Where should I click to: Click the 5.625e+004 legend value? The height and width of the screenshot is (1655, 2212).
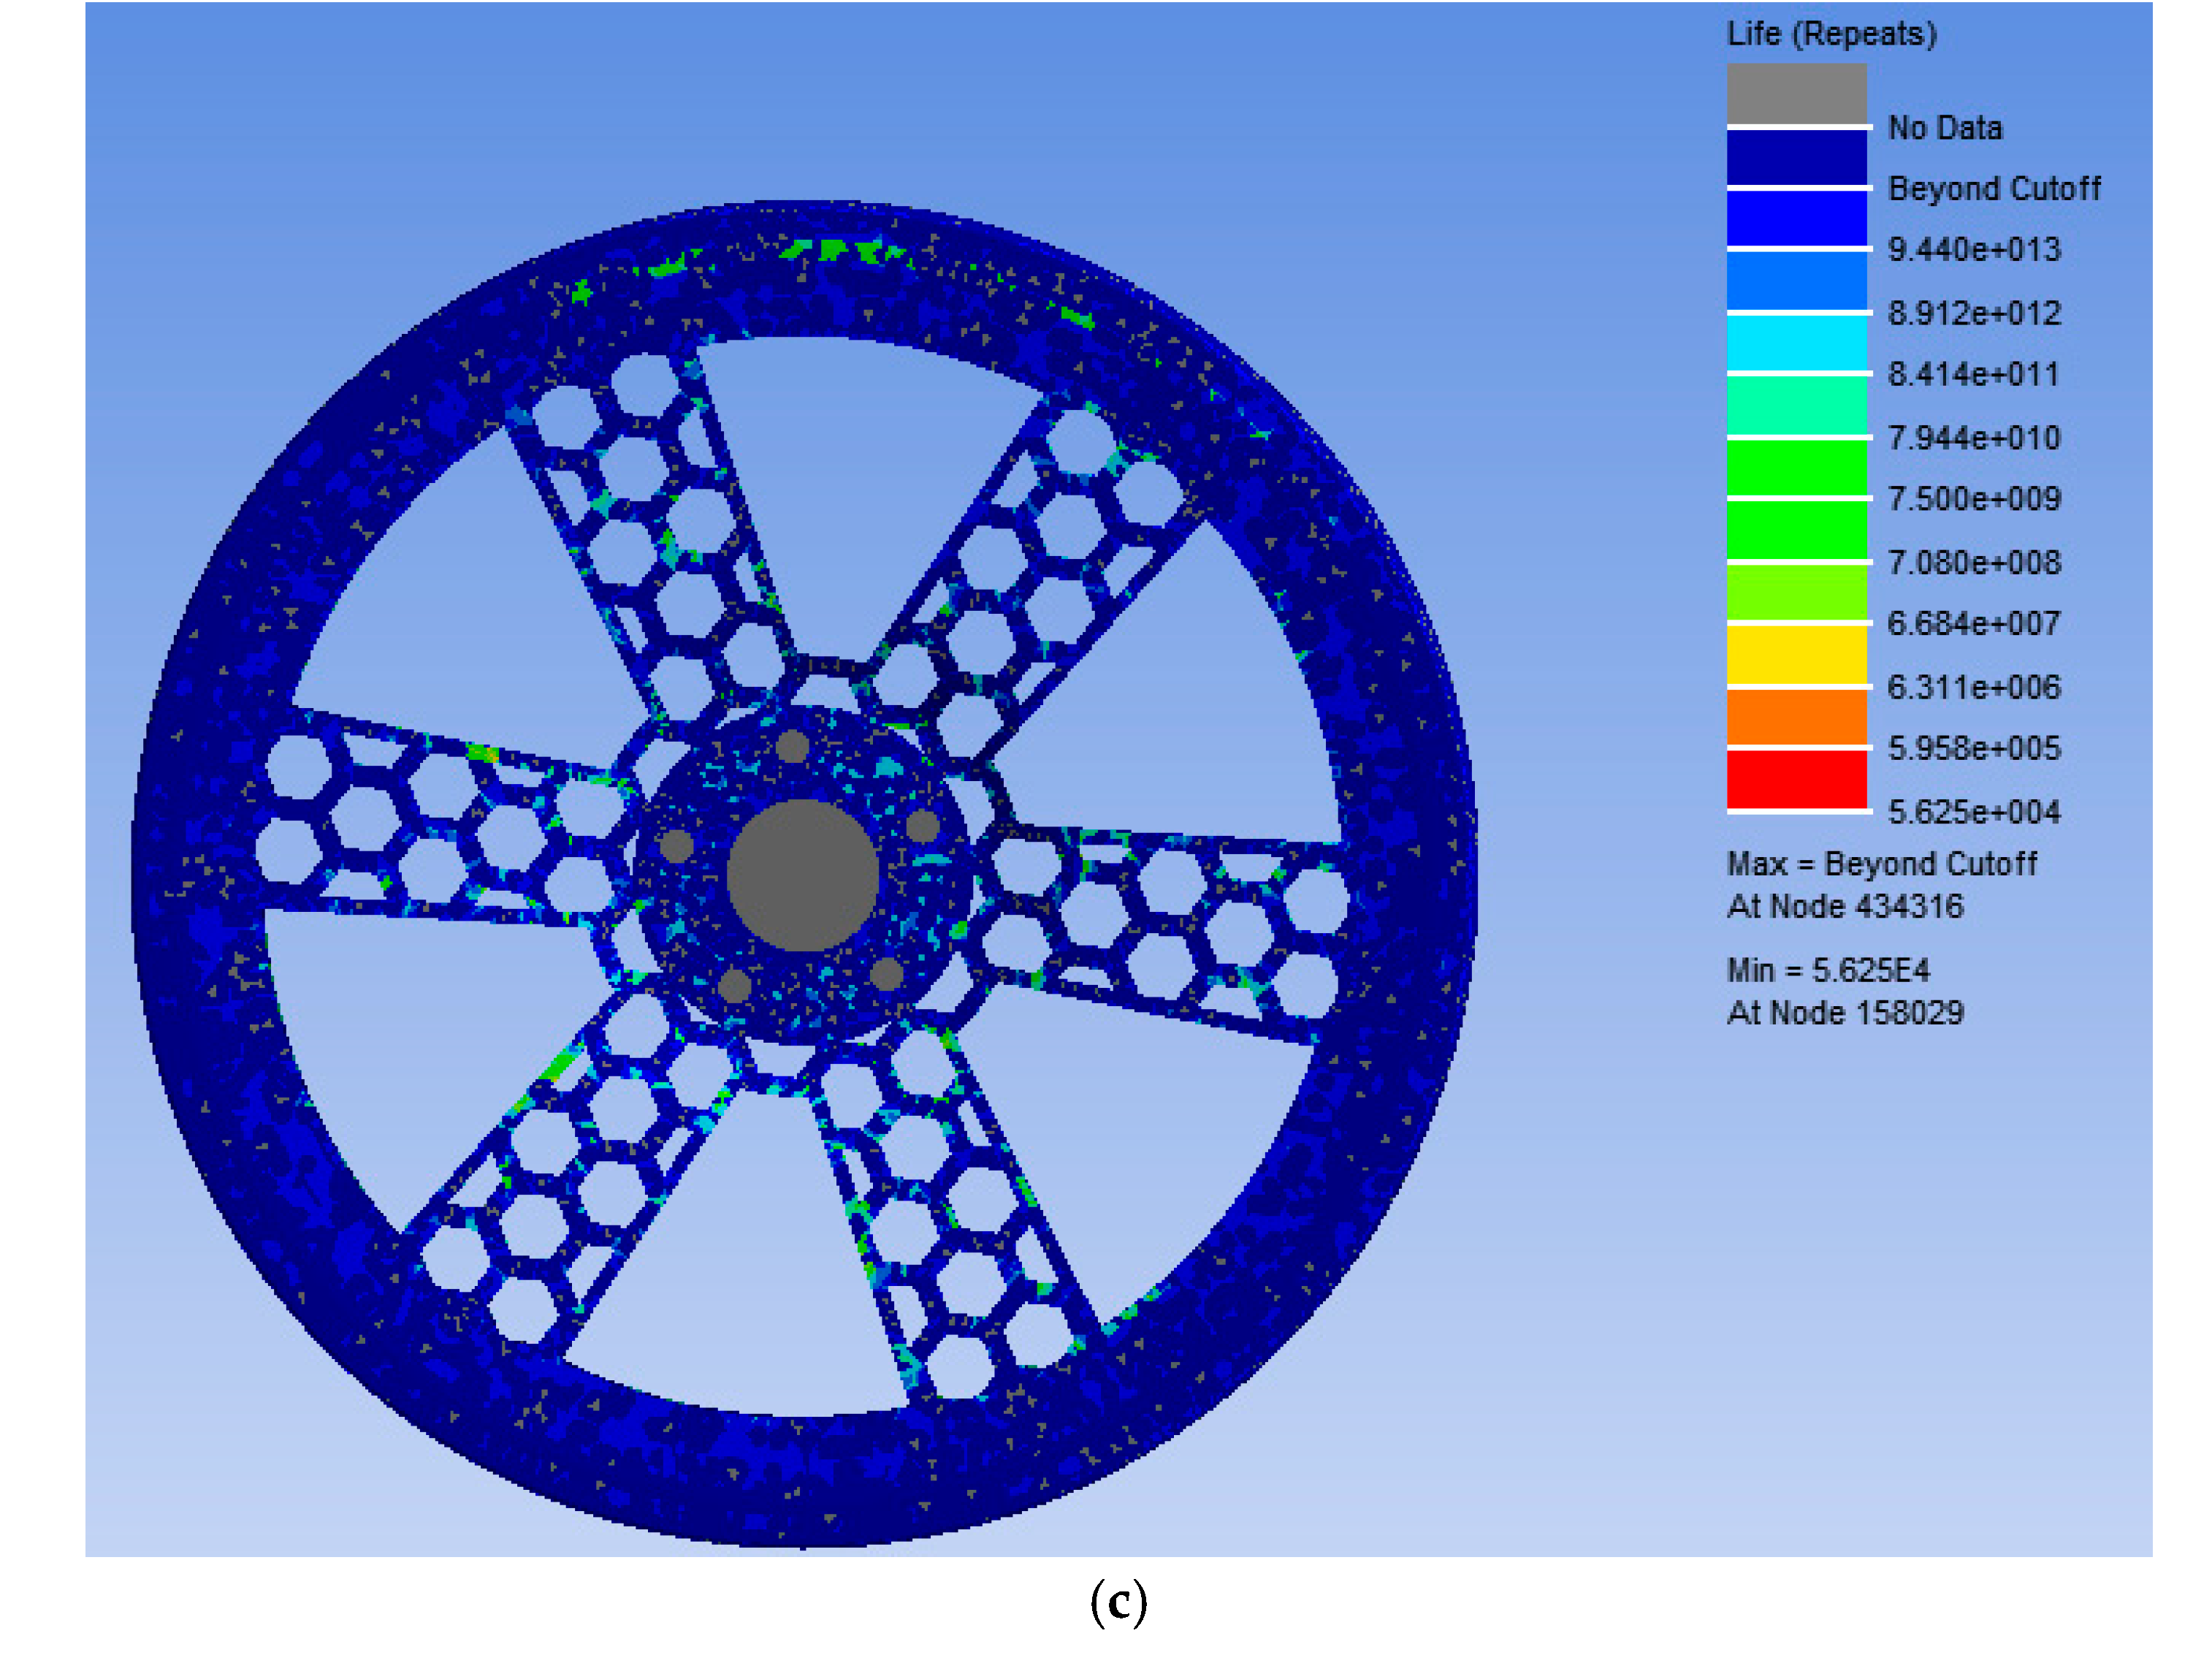tap(1973, 811)
